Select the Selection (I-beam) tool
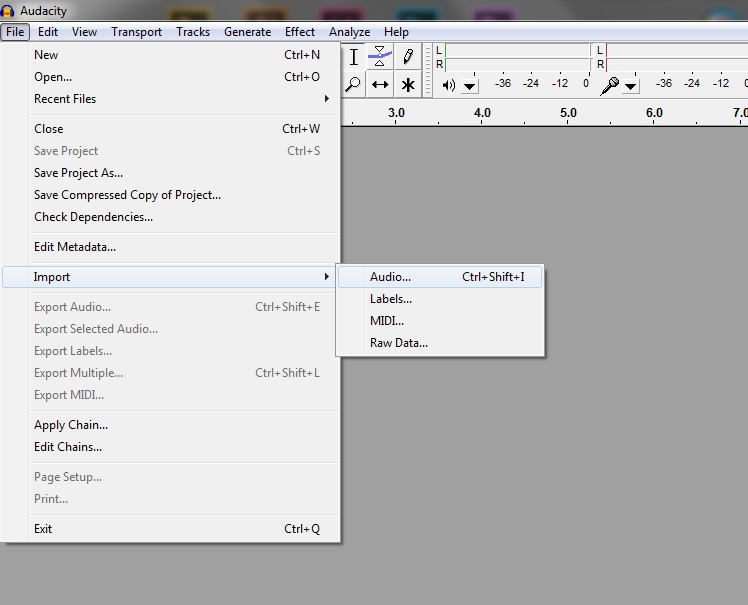Screen dimensions: 748x605 click(x=353, y=56)
